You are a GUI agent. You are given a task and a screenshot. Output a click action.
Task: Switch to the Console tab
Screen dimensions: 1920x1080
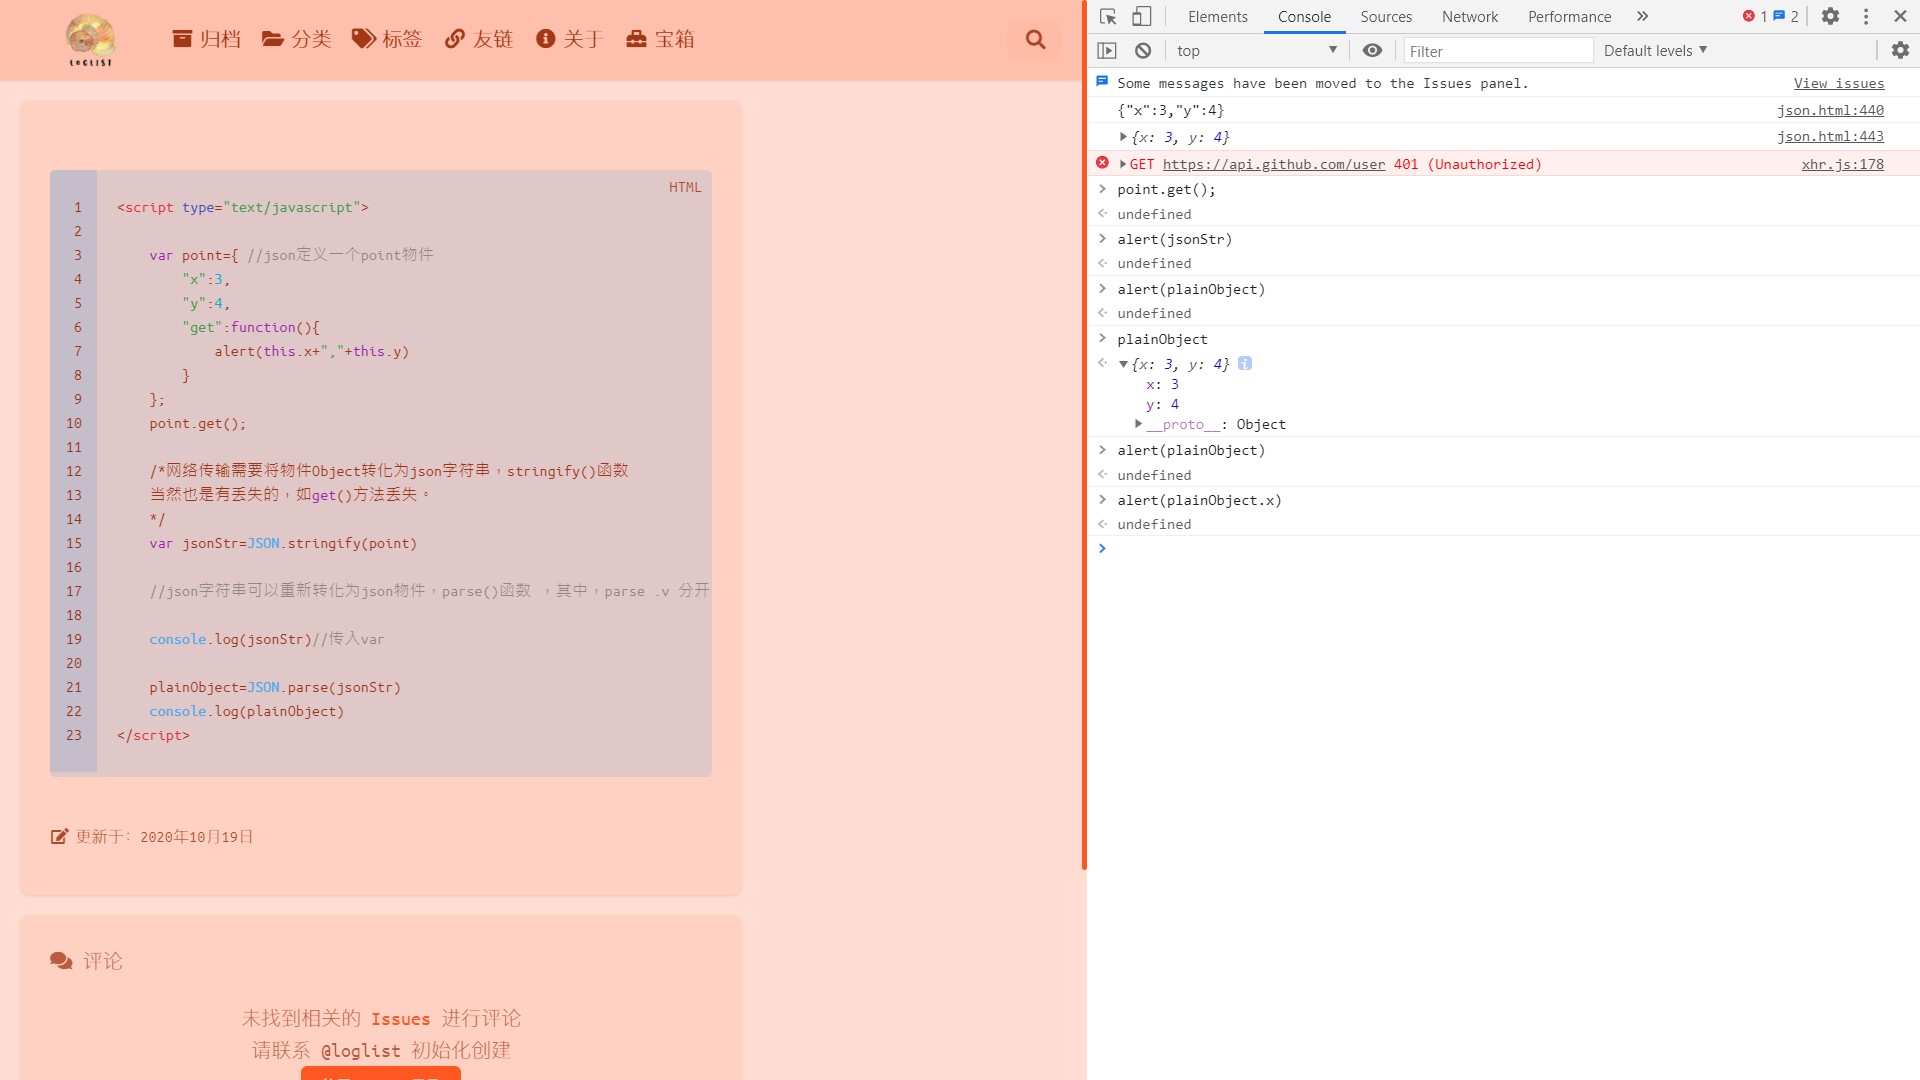click(1304, 16)
